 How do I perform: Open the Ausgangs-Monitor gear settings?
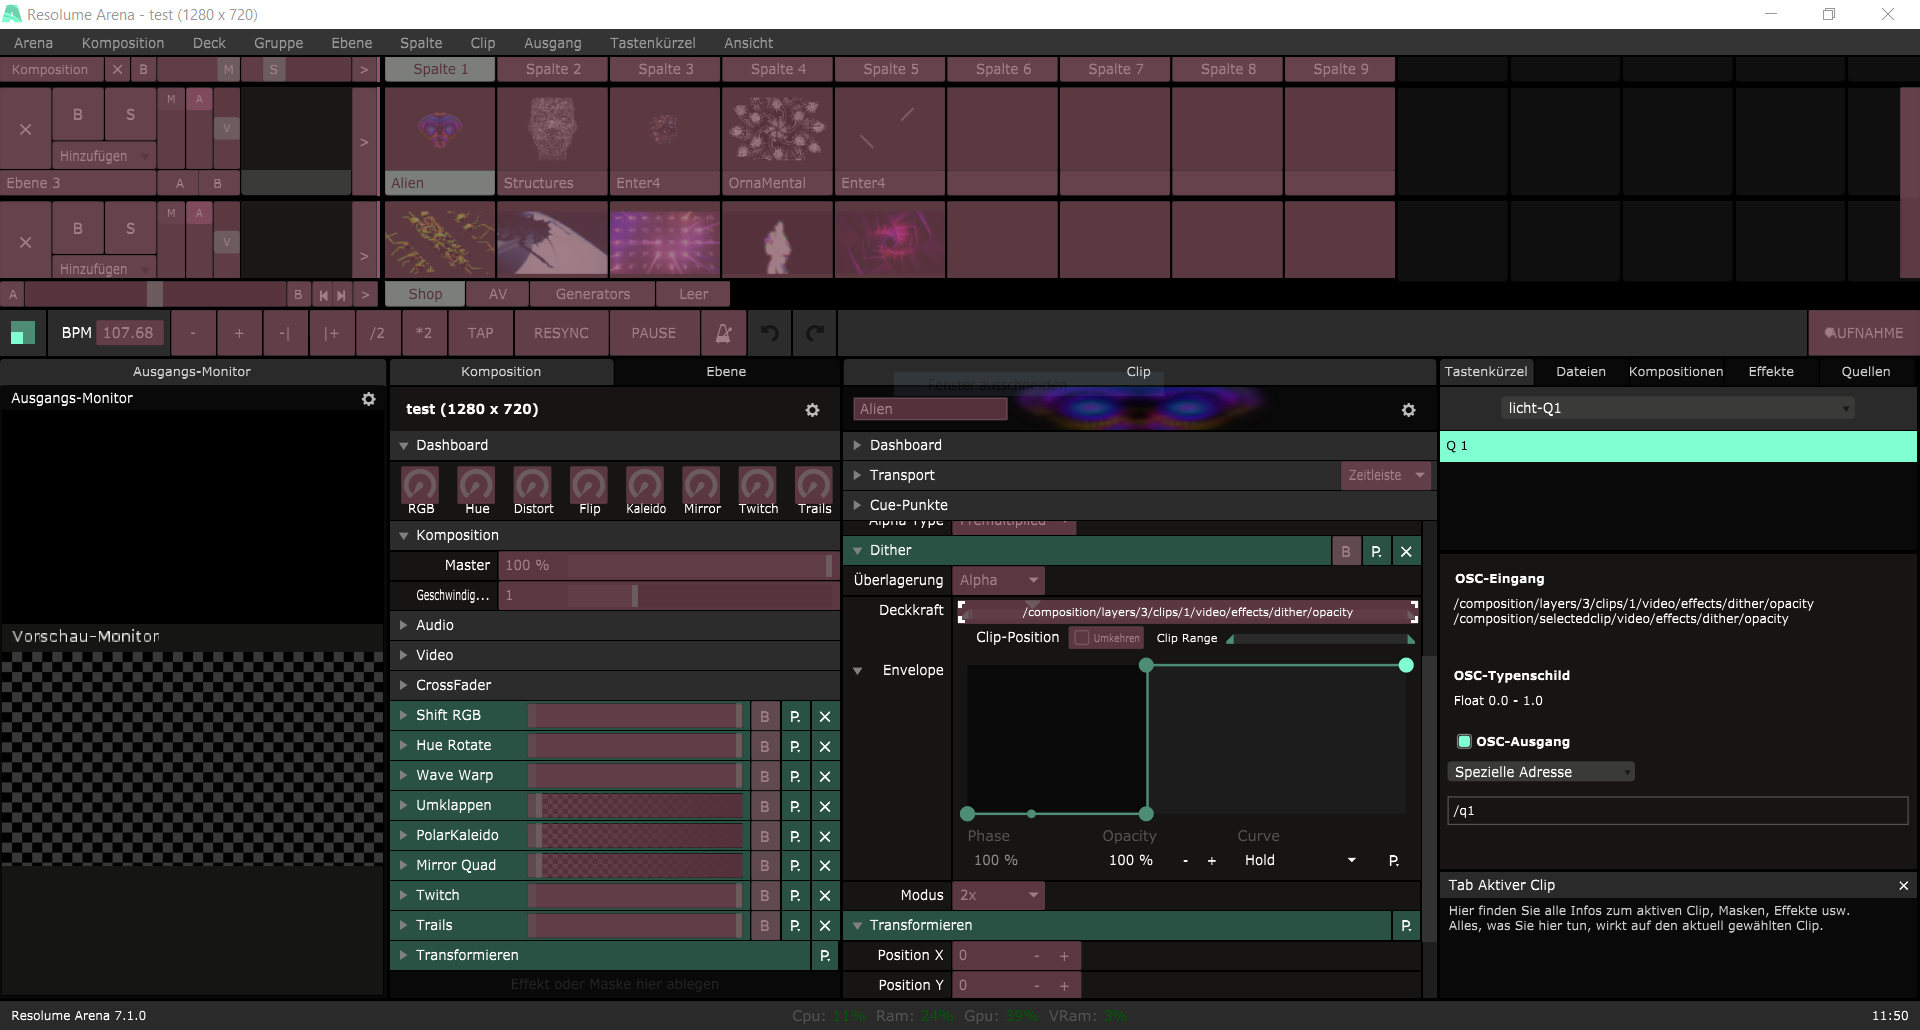tap(368, 399)
